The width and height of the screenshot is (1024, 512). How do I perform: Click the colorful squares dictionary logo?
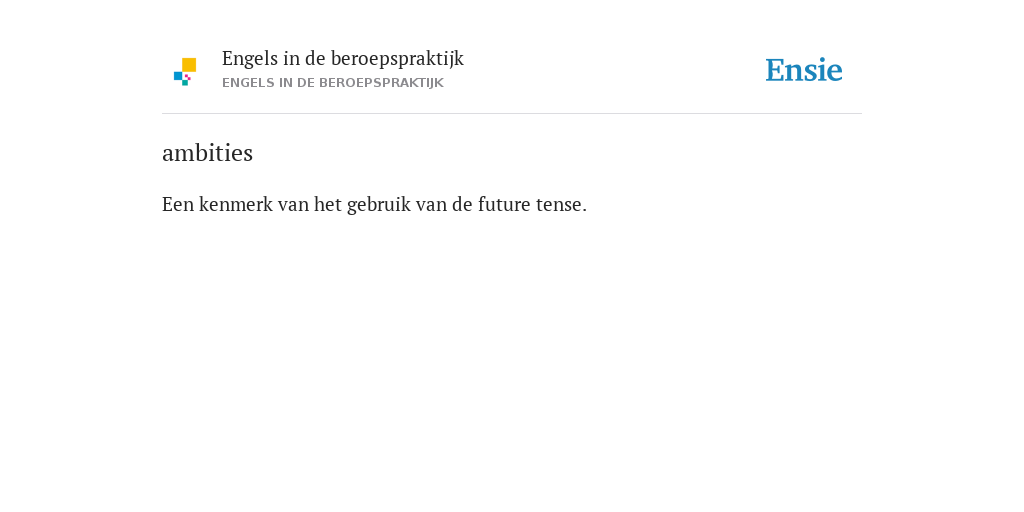[185, 72]
